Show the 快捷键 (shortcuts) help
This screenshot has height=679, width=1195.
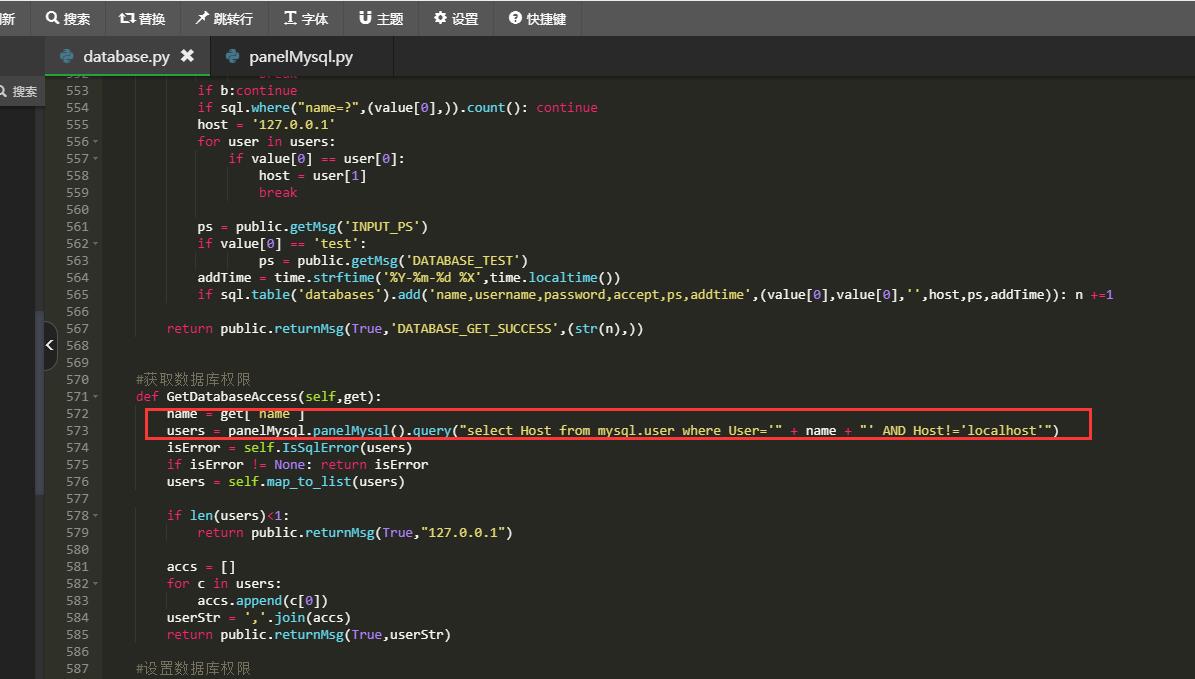coord(537,18)
